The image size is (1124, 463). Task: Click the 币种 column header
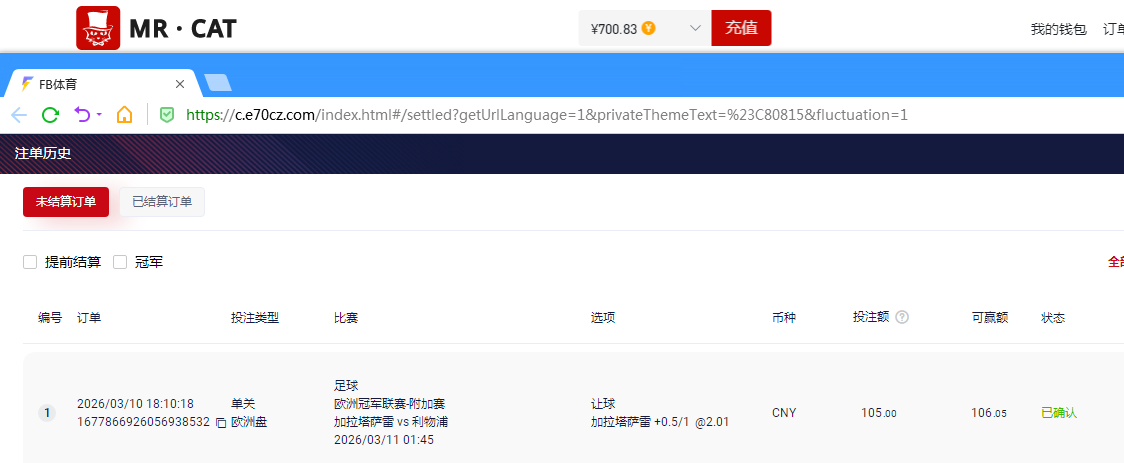tap(784, 318)
